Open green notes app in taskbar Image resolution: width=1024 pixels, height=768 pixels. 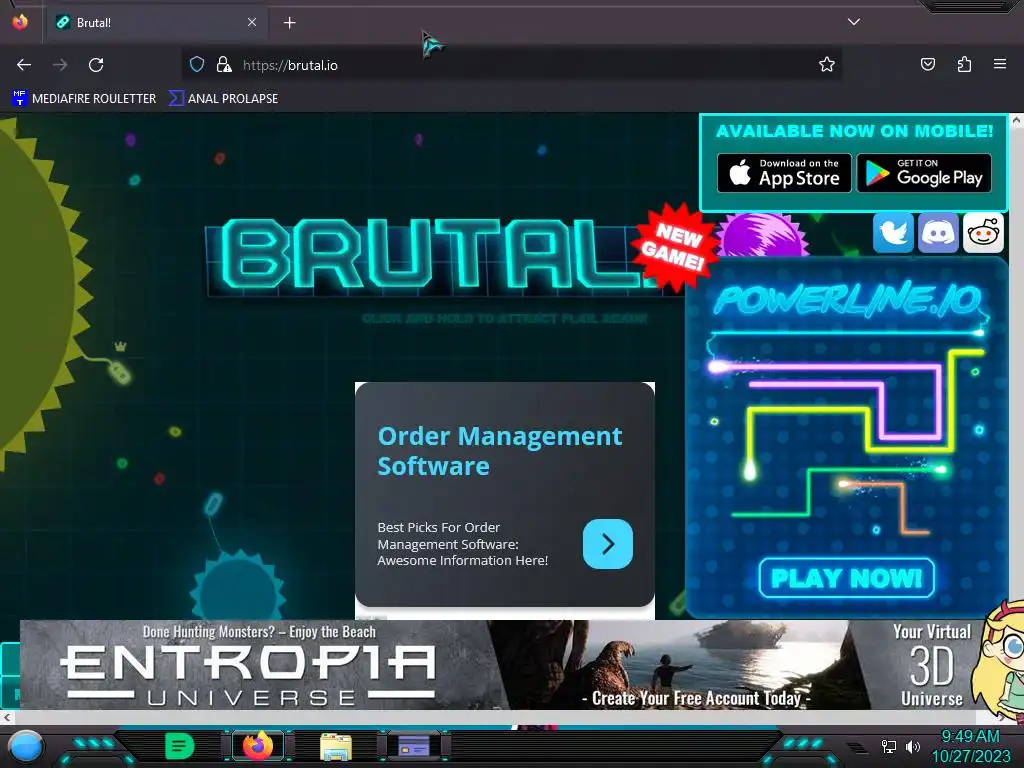[x=180, y=746]
